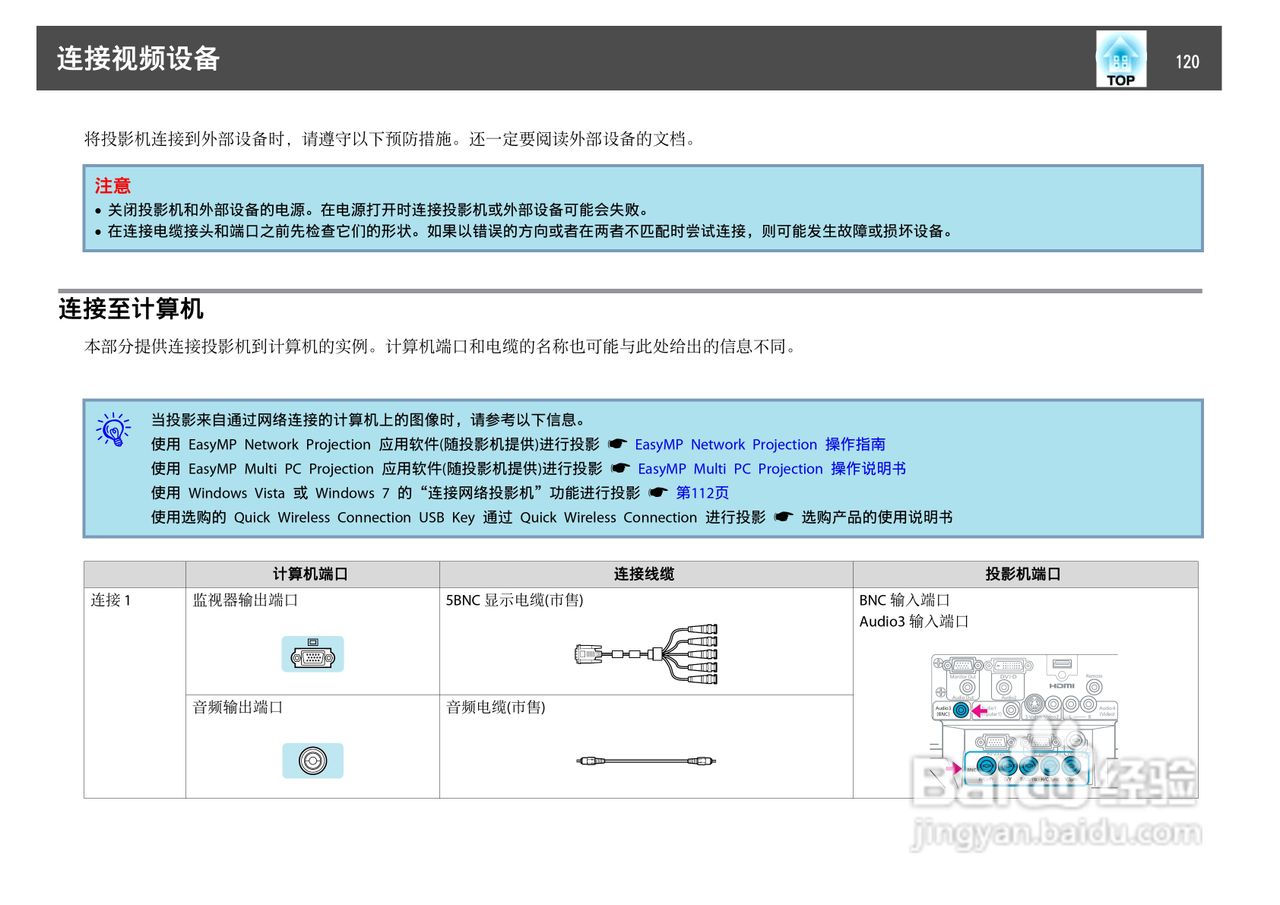Viewport: 1280px width, 905px height.
Task: Click the 连接至计算机 section heading
Action: [131, 308]
